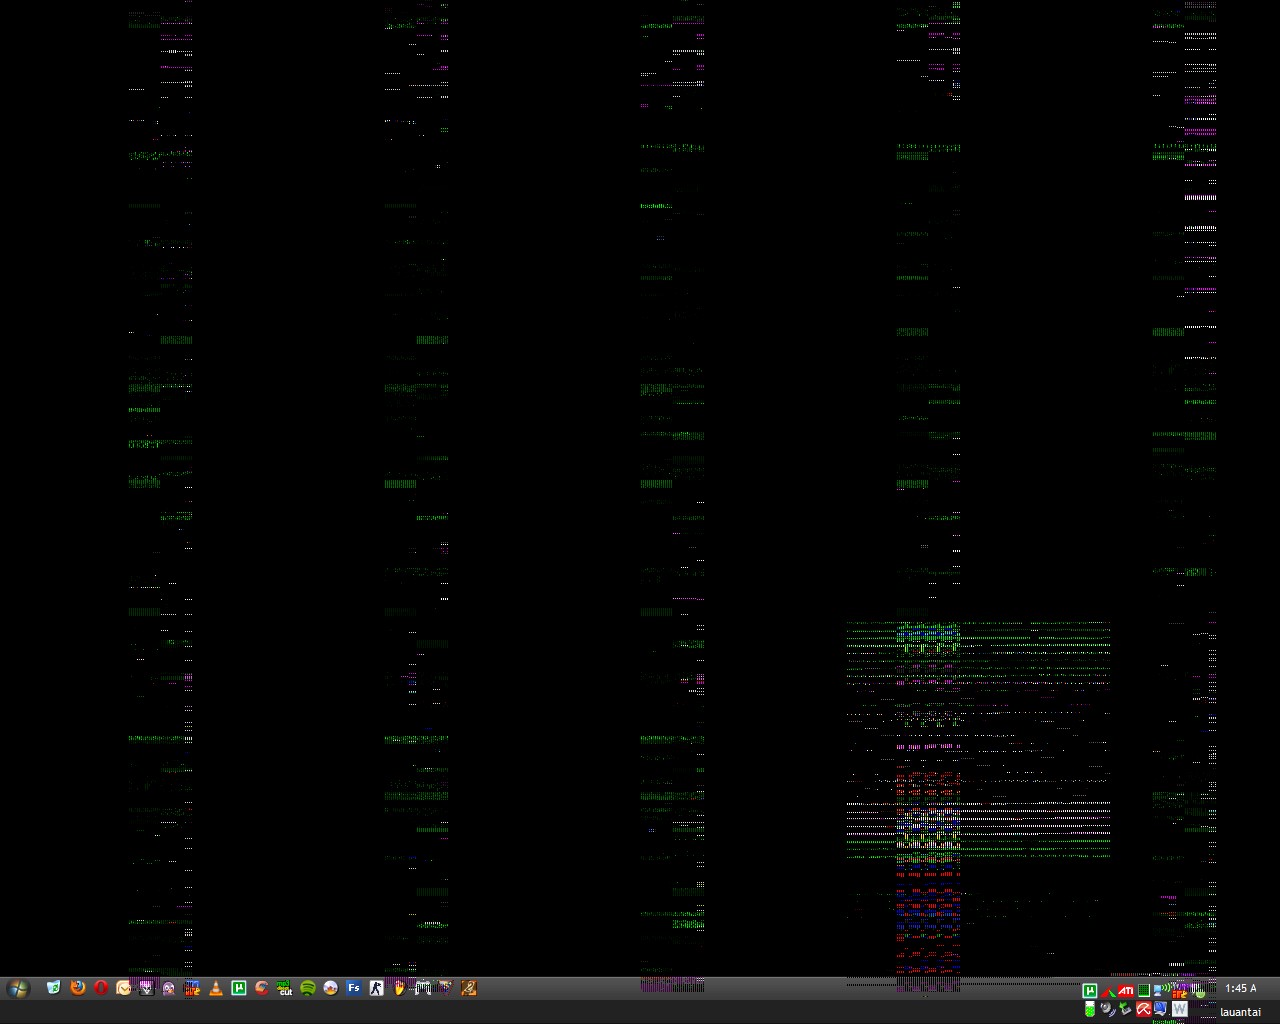Launch CCleaner from the taskbar
The height and width of the screenshot is (1024, 1280).
262,988
